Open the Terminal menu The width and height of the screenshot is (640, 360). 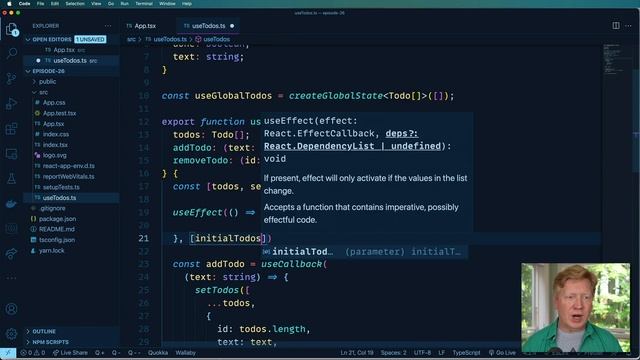tap(144, 4)
